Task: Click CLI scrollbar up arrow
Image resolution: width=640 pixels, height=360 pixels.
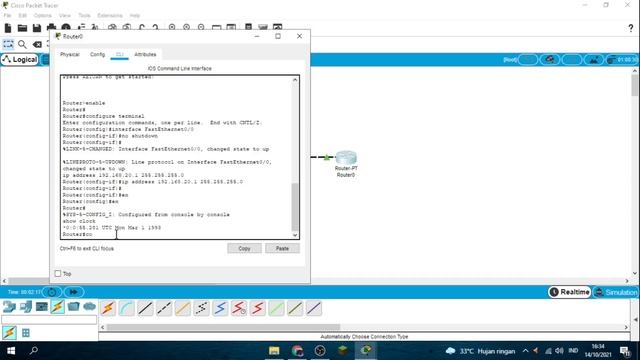Action: point(295,80)
